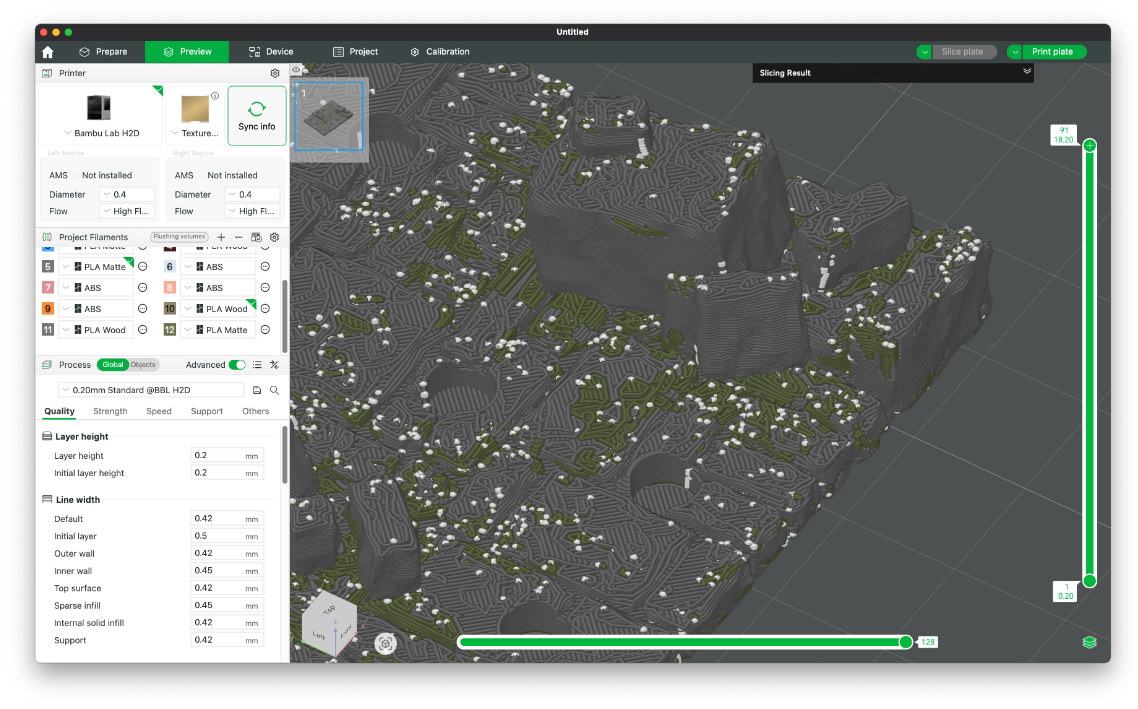Click the horizontal move slider handle
Viewport: 1138px width, 709px height.
point(905,642)
